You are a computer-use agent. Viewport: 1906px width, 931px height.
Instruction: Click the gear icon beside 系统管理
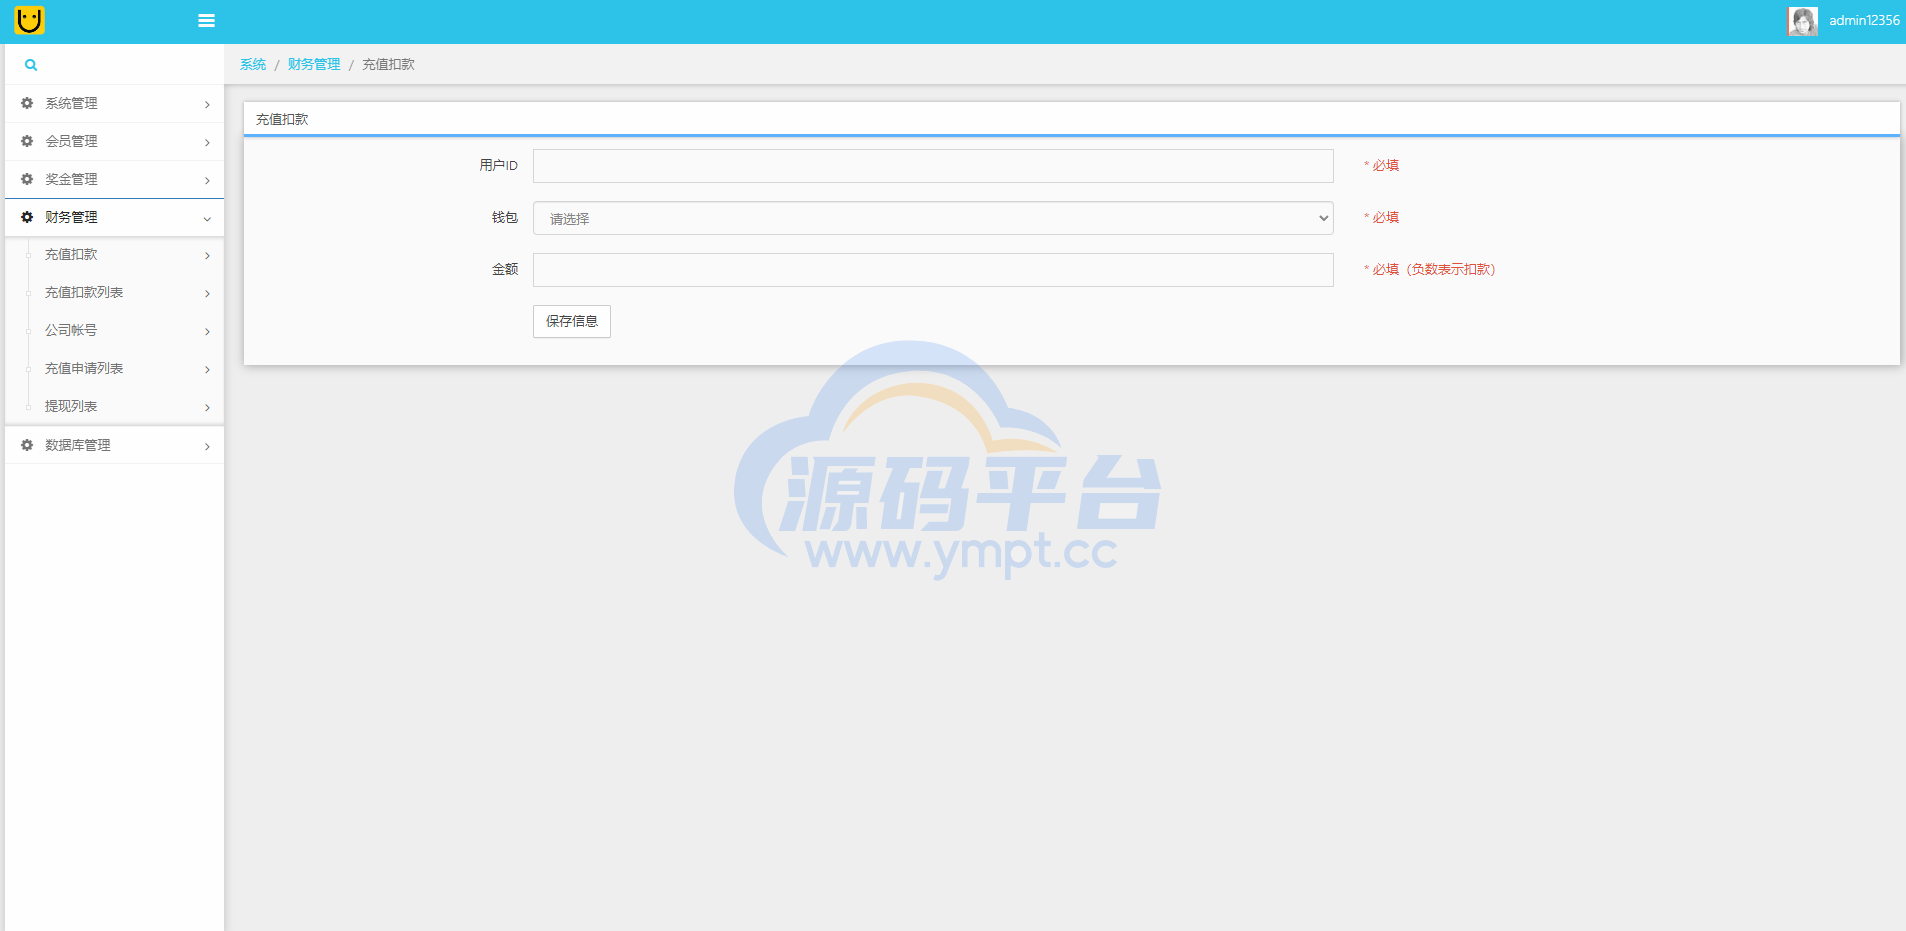27,103
